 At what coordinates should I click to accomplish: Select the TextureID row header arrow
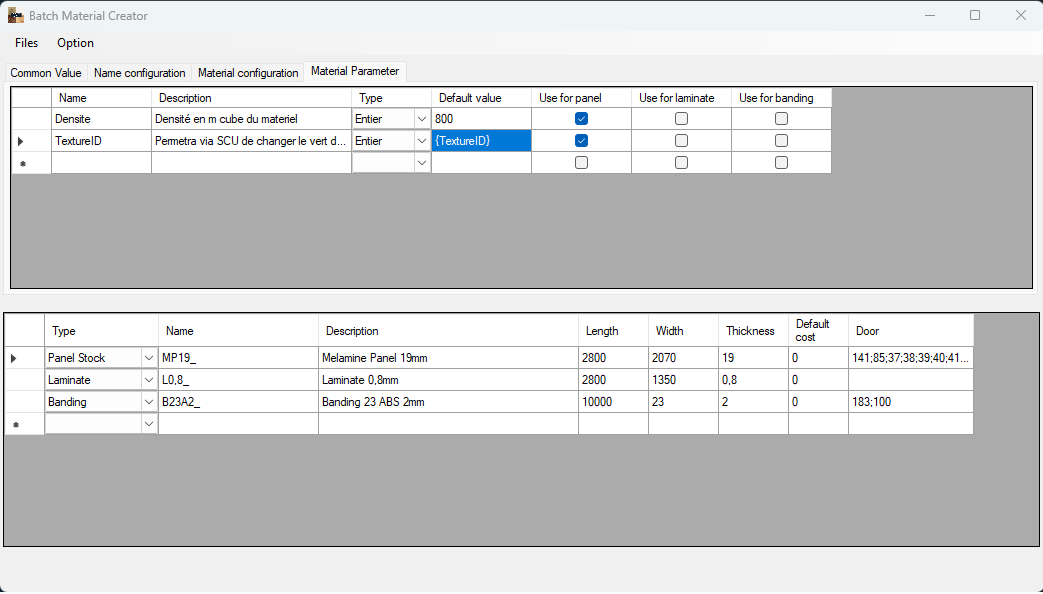click(31, 141)
